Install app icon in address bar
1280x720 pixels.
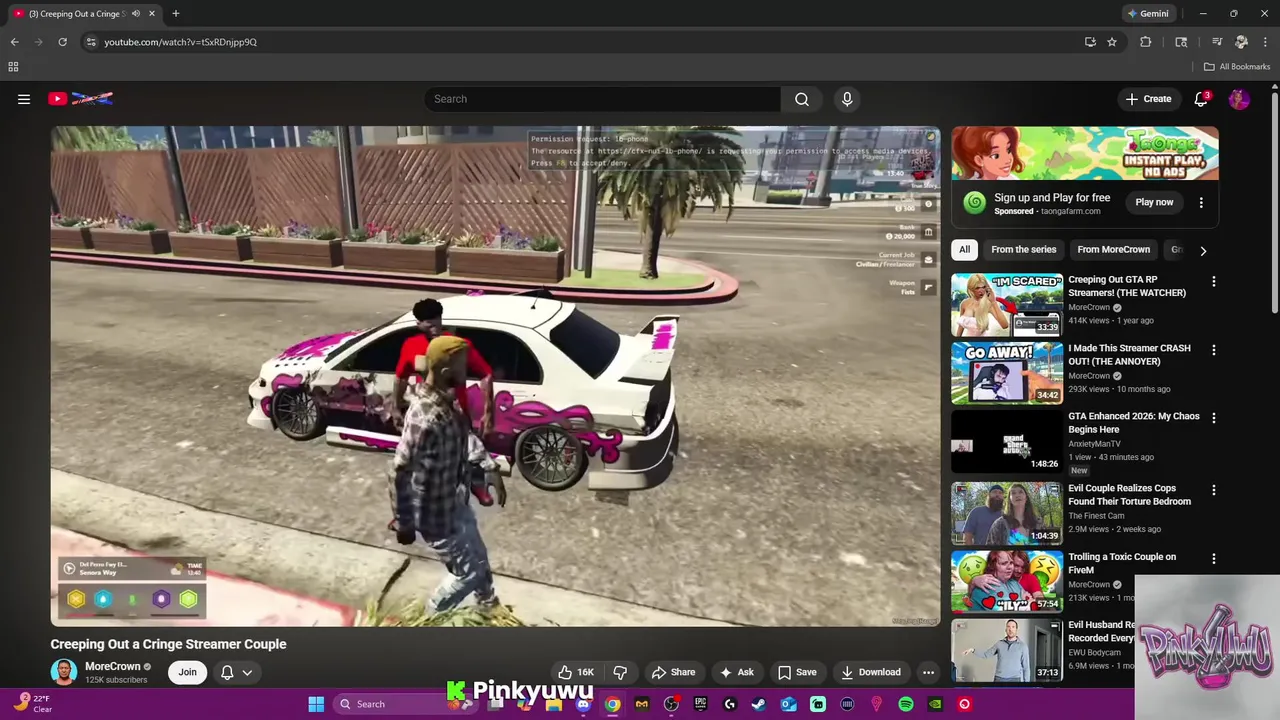(x=1090, y=42)
